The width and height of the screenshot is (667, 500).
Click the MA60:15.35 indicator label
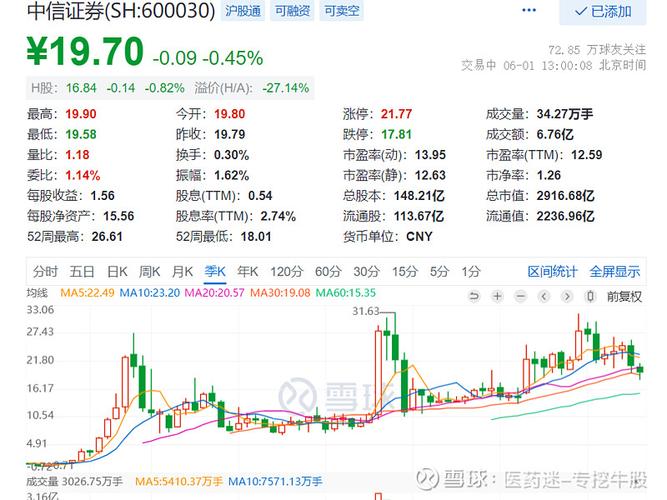(x=346, y=293)
